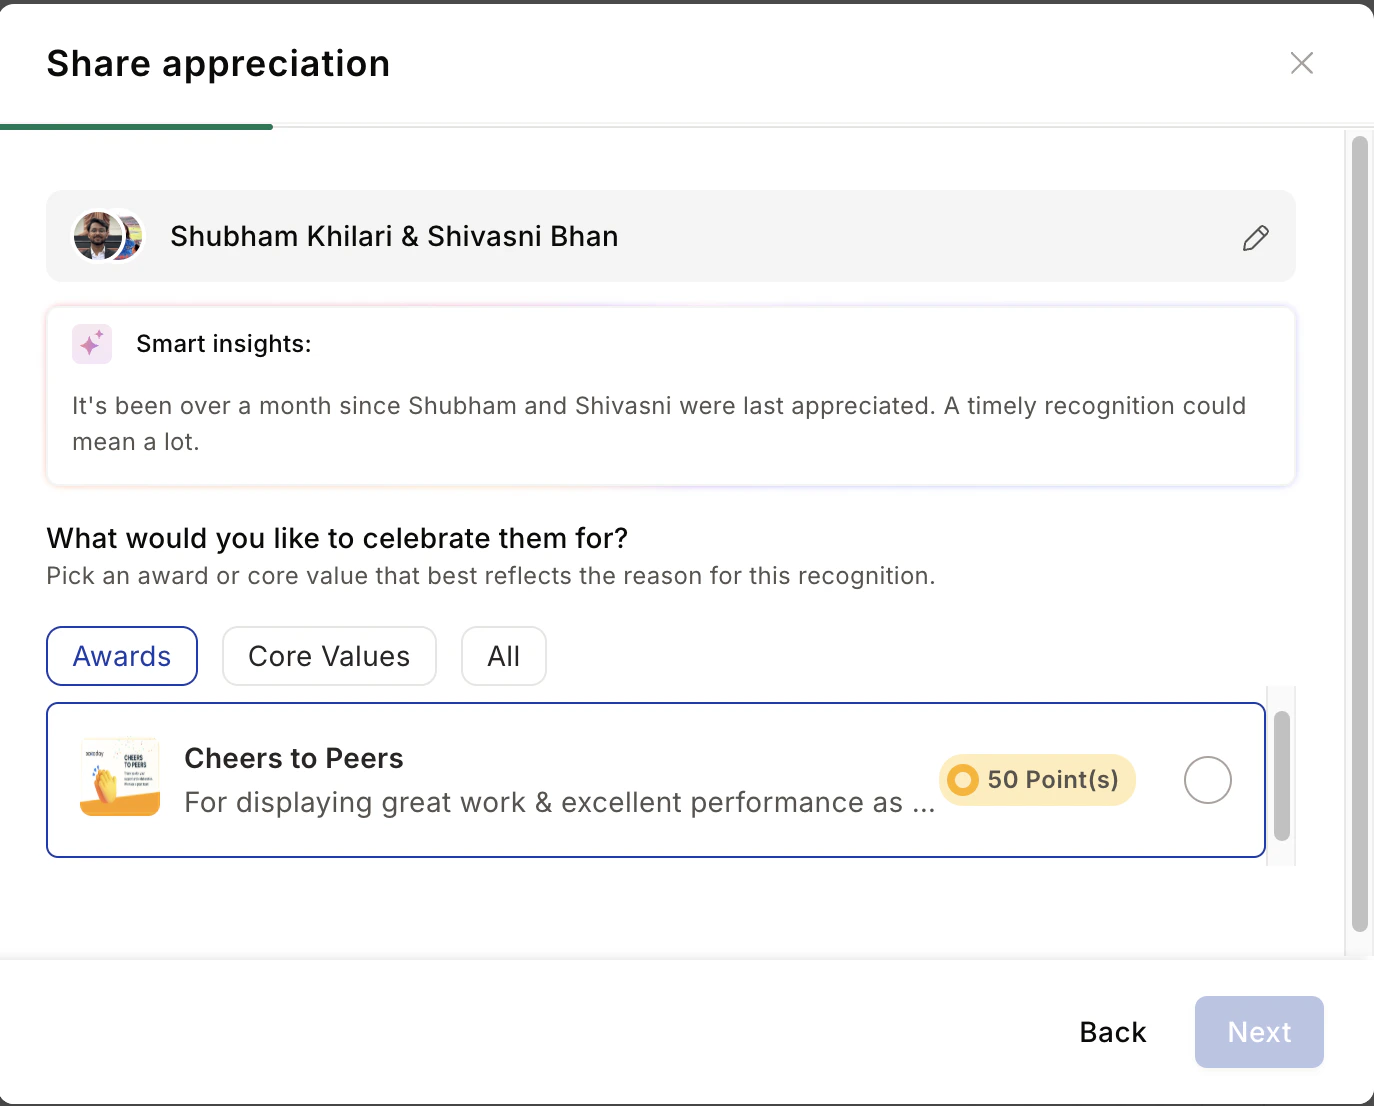Screen dimensions: 1374x1106
Task: Click the awards list inner scrollbar
Action: [1282, 776]
